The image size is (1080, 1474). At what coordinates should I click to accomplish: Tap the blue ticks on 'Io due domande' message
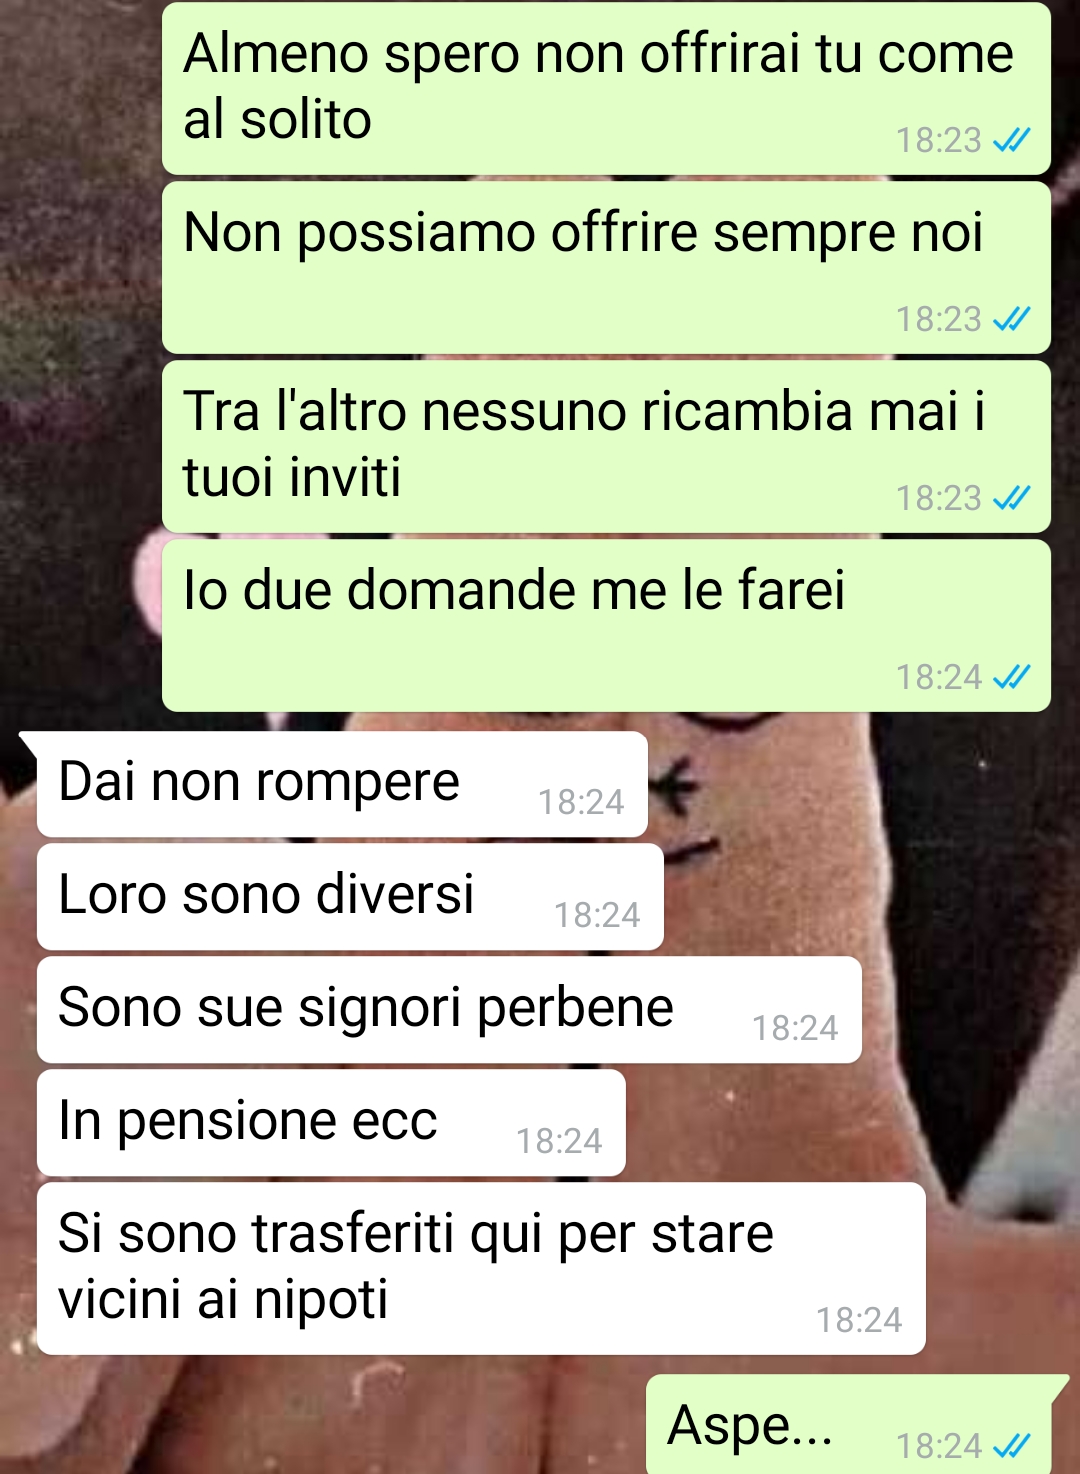(1011, 678)
